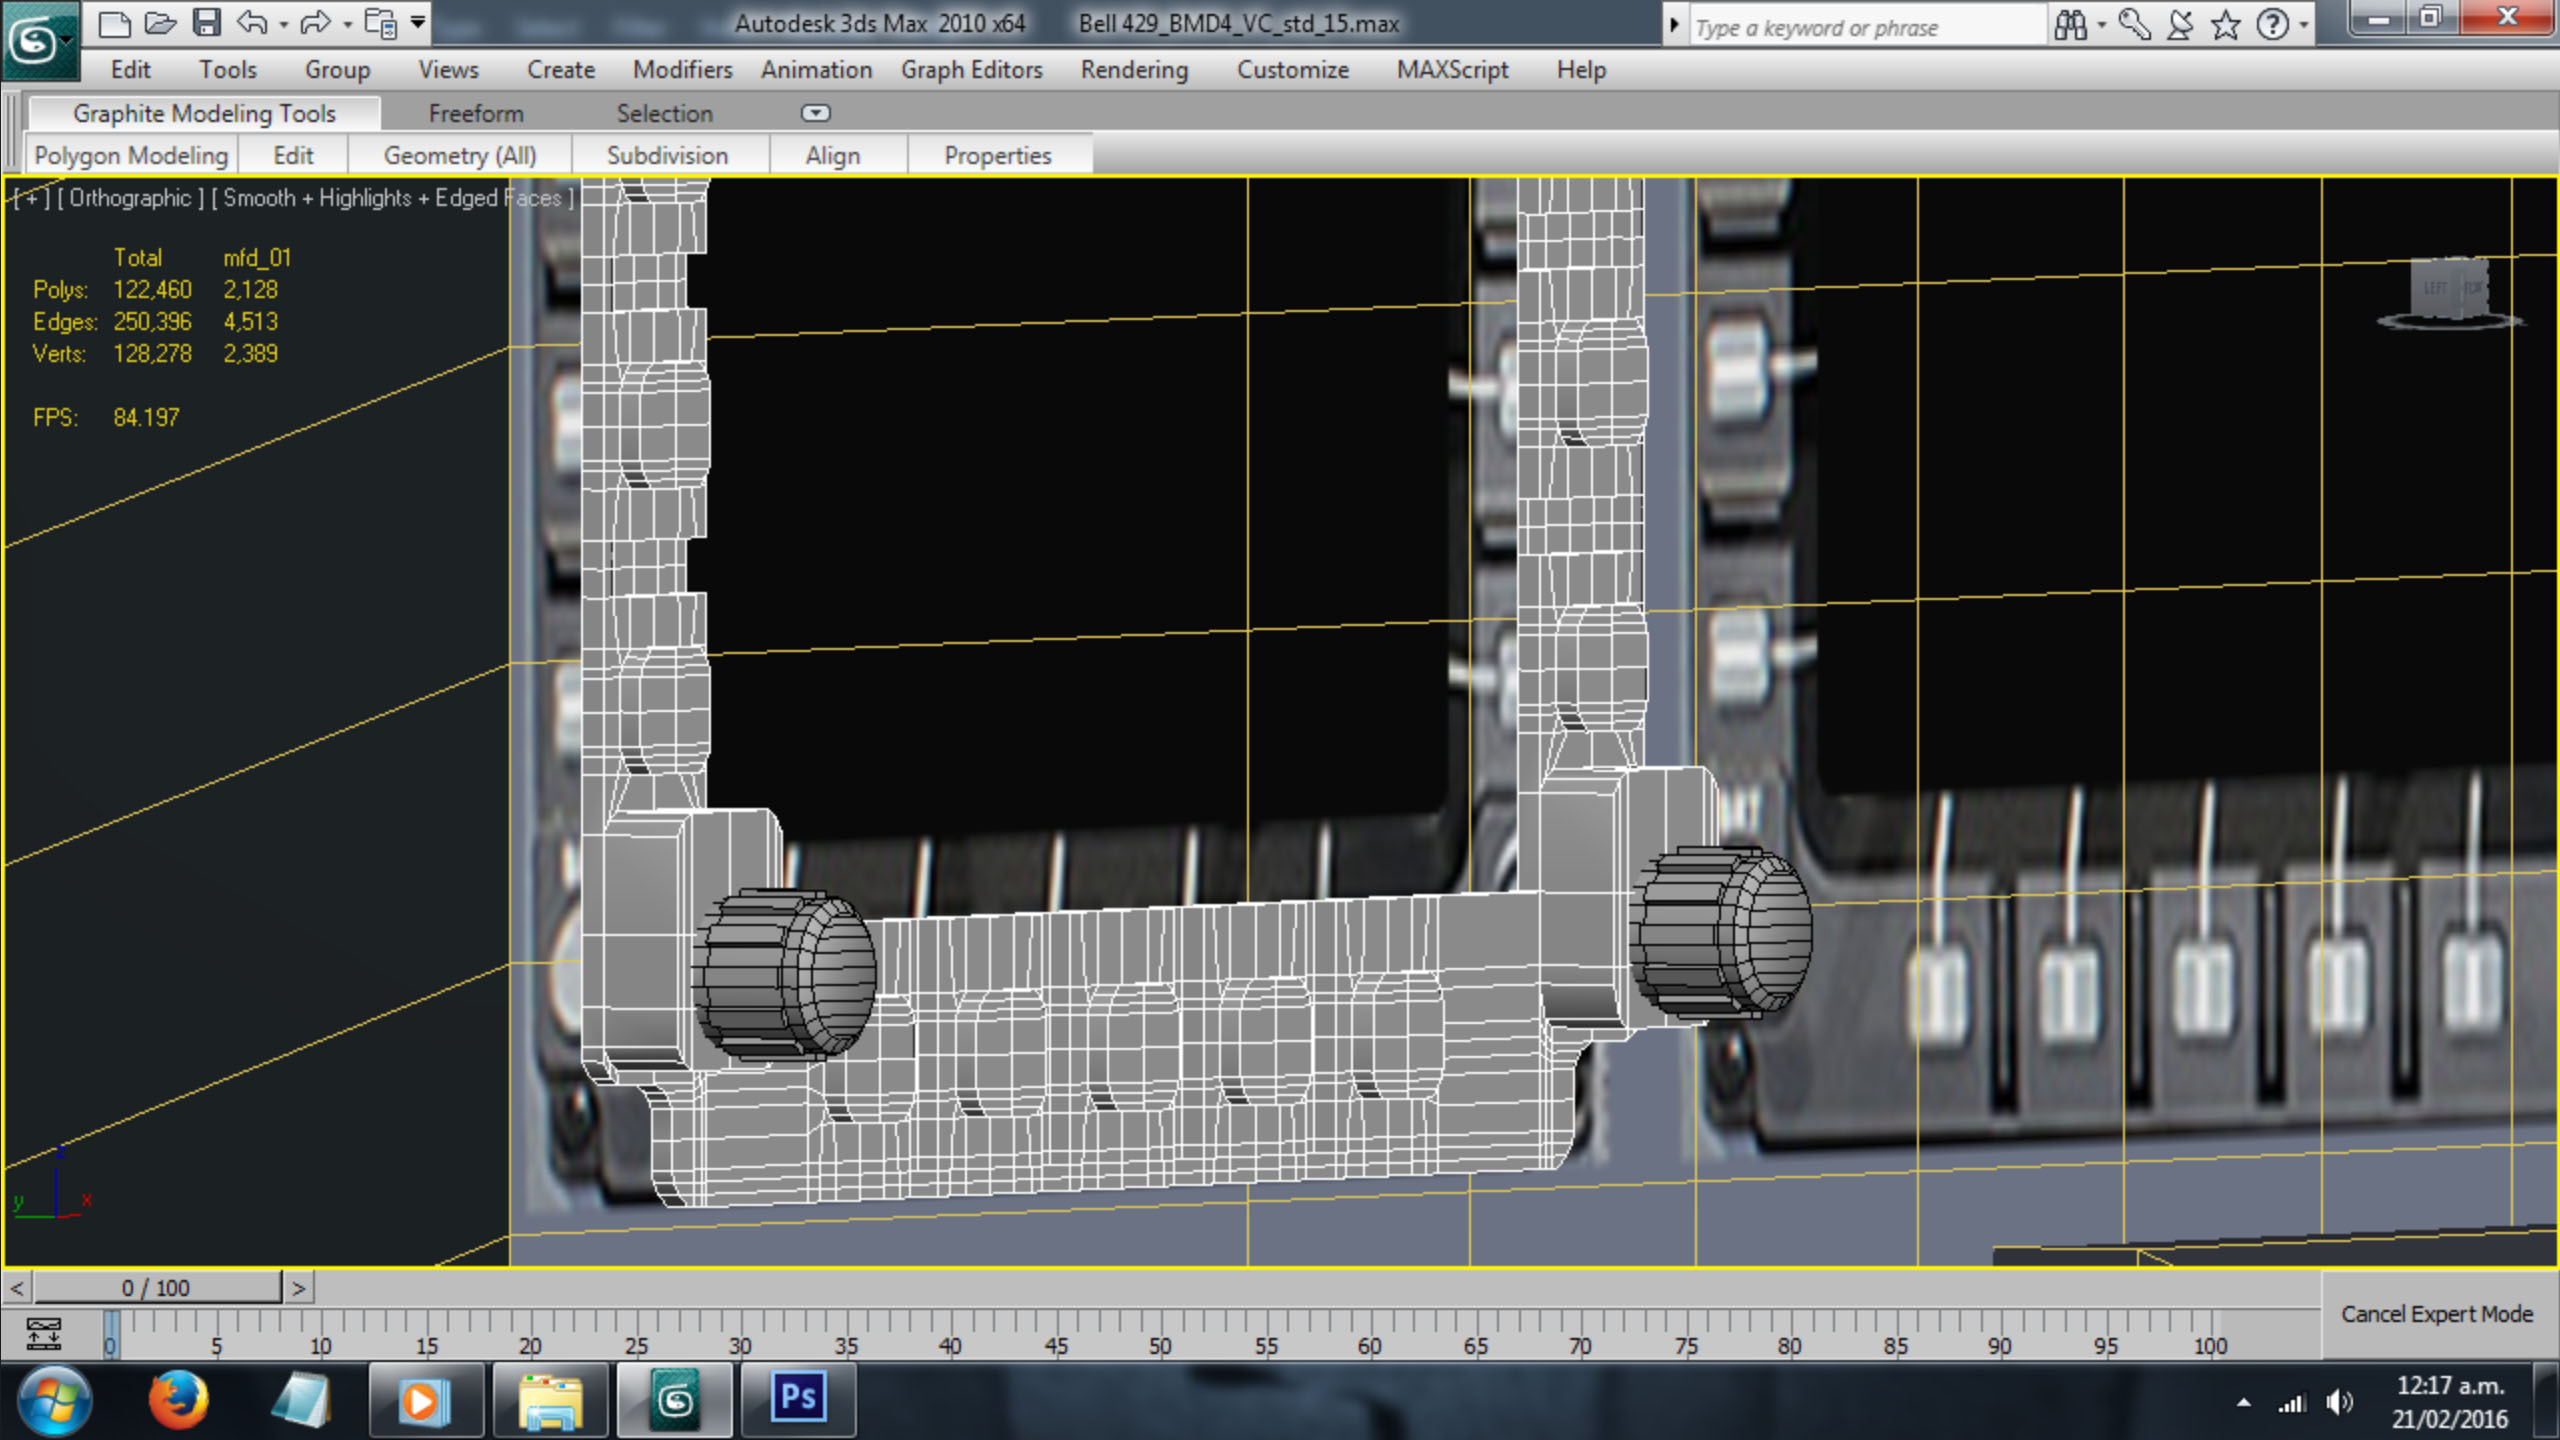Image resolution: width=2560 pixels, height=1440 pixels.
Task: Click the Cancel Expert Mode button
Action: pyautogui.click(x=2436, y=1313)
